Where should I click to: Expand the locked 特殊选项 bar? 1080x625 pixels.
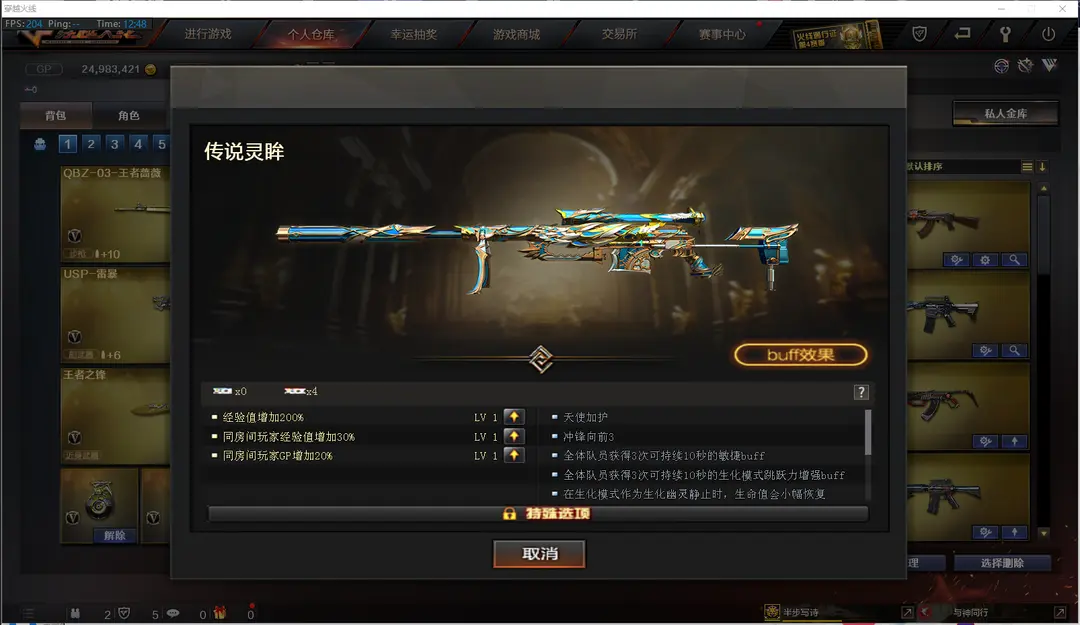pos(538,514)
